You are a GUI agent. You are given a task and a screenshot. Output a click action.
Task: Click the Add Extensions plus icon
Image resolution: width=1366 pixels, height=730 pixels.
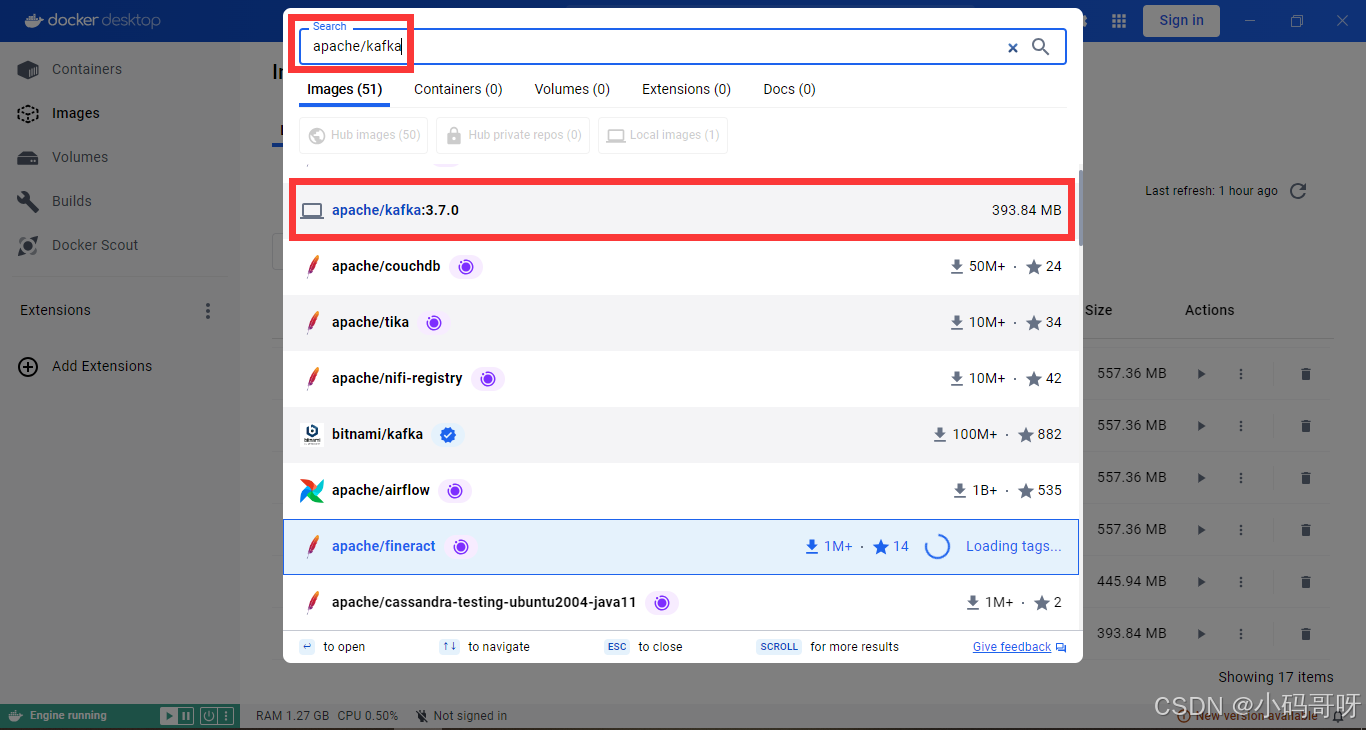tap(28, 367)
